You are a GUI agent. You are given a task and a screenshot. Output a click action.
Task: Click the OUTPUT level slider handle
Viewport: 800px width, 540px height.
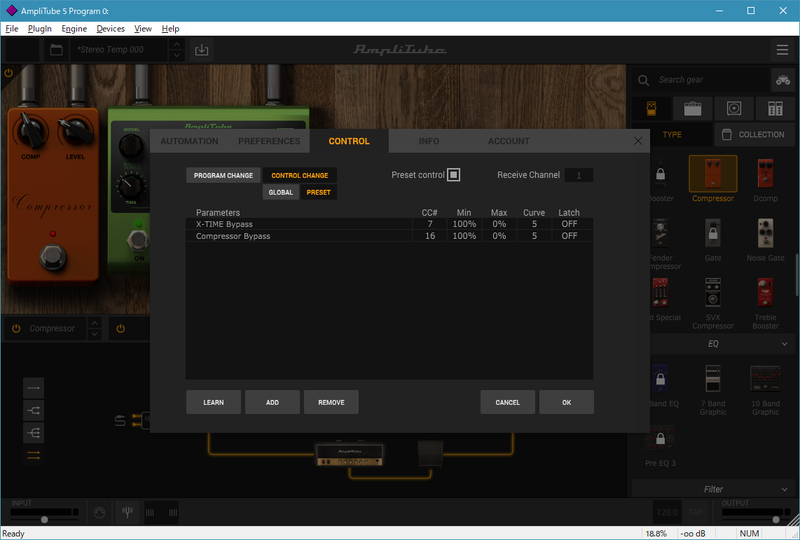point(776,520)
